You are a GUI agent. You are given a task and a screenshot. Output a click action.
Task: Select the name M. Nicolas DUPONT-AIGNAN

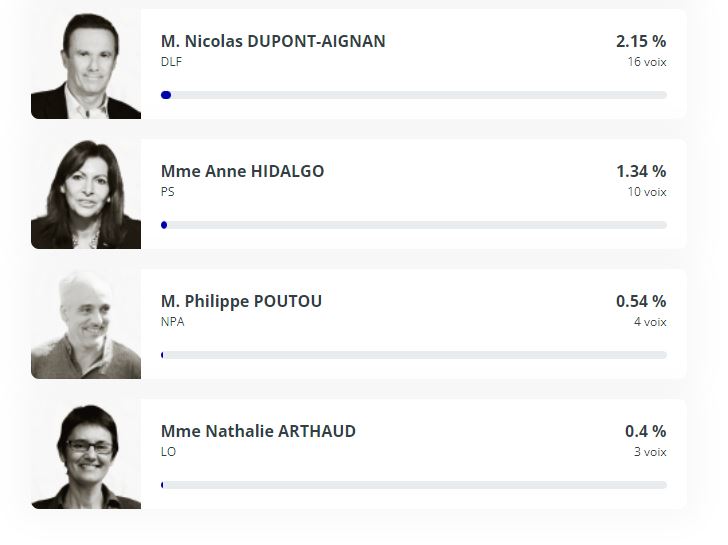pos(273,41)
